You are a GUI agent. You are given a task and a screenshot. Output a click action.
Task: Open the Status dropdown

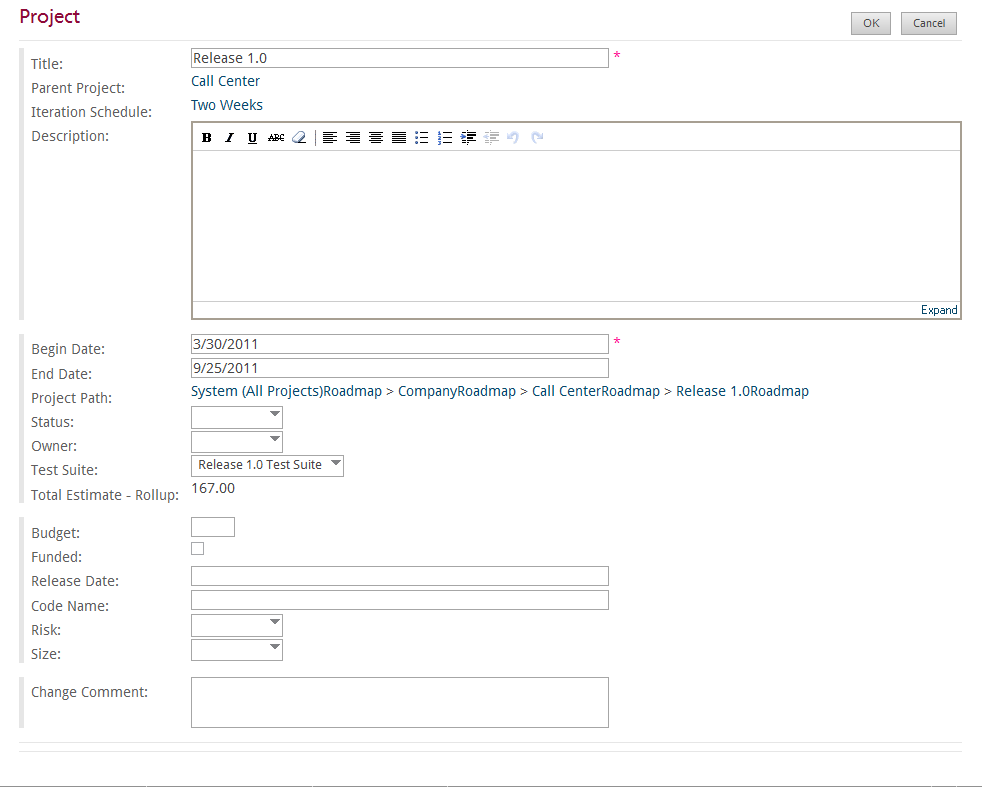point(237,417)
